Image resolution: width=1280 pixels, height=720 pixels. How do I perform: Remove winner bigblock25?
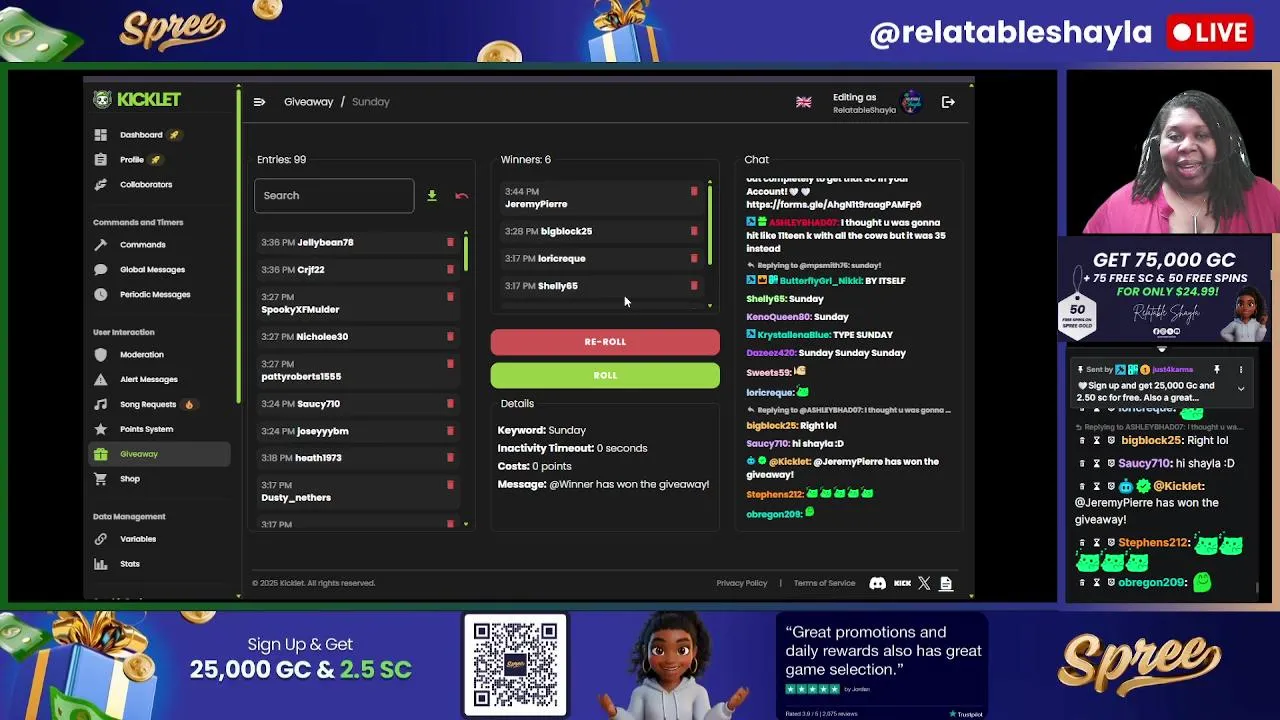coord(694,231)
